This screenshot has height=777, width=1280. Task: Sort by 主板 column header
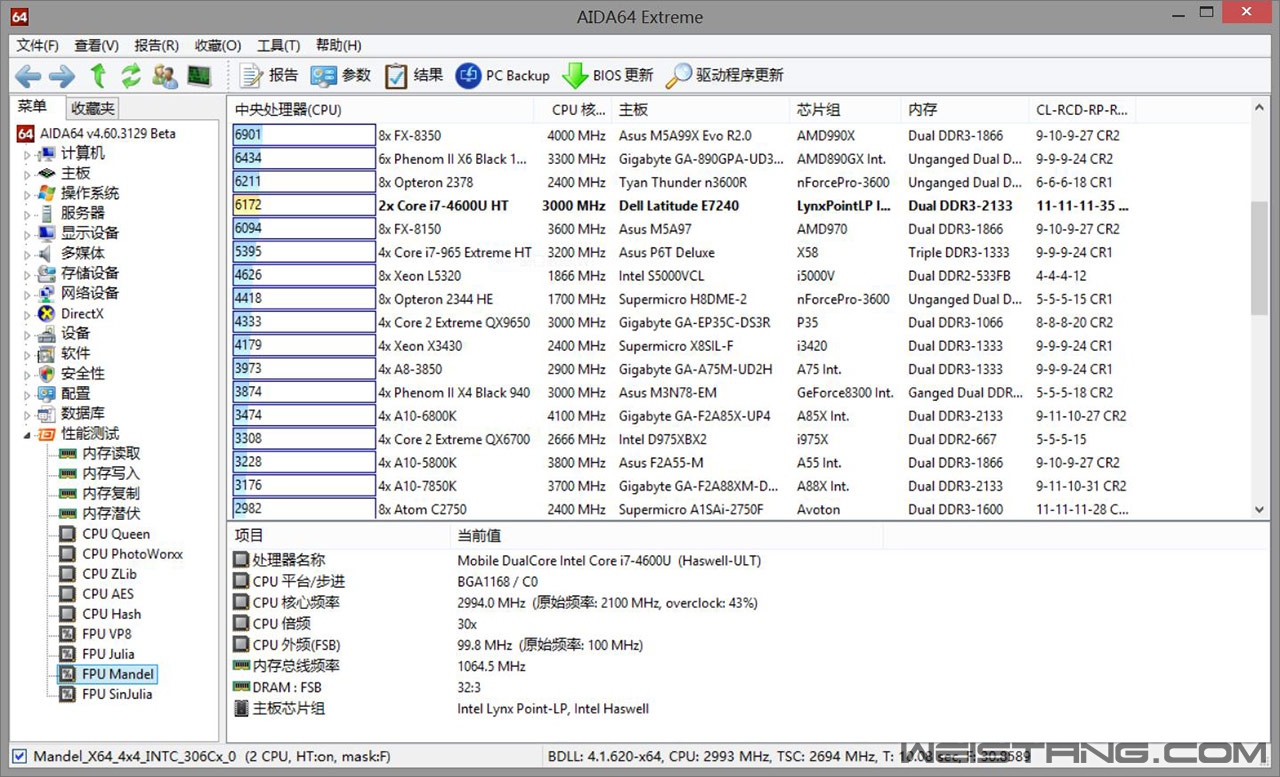[x=701, y=110]
